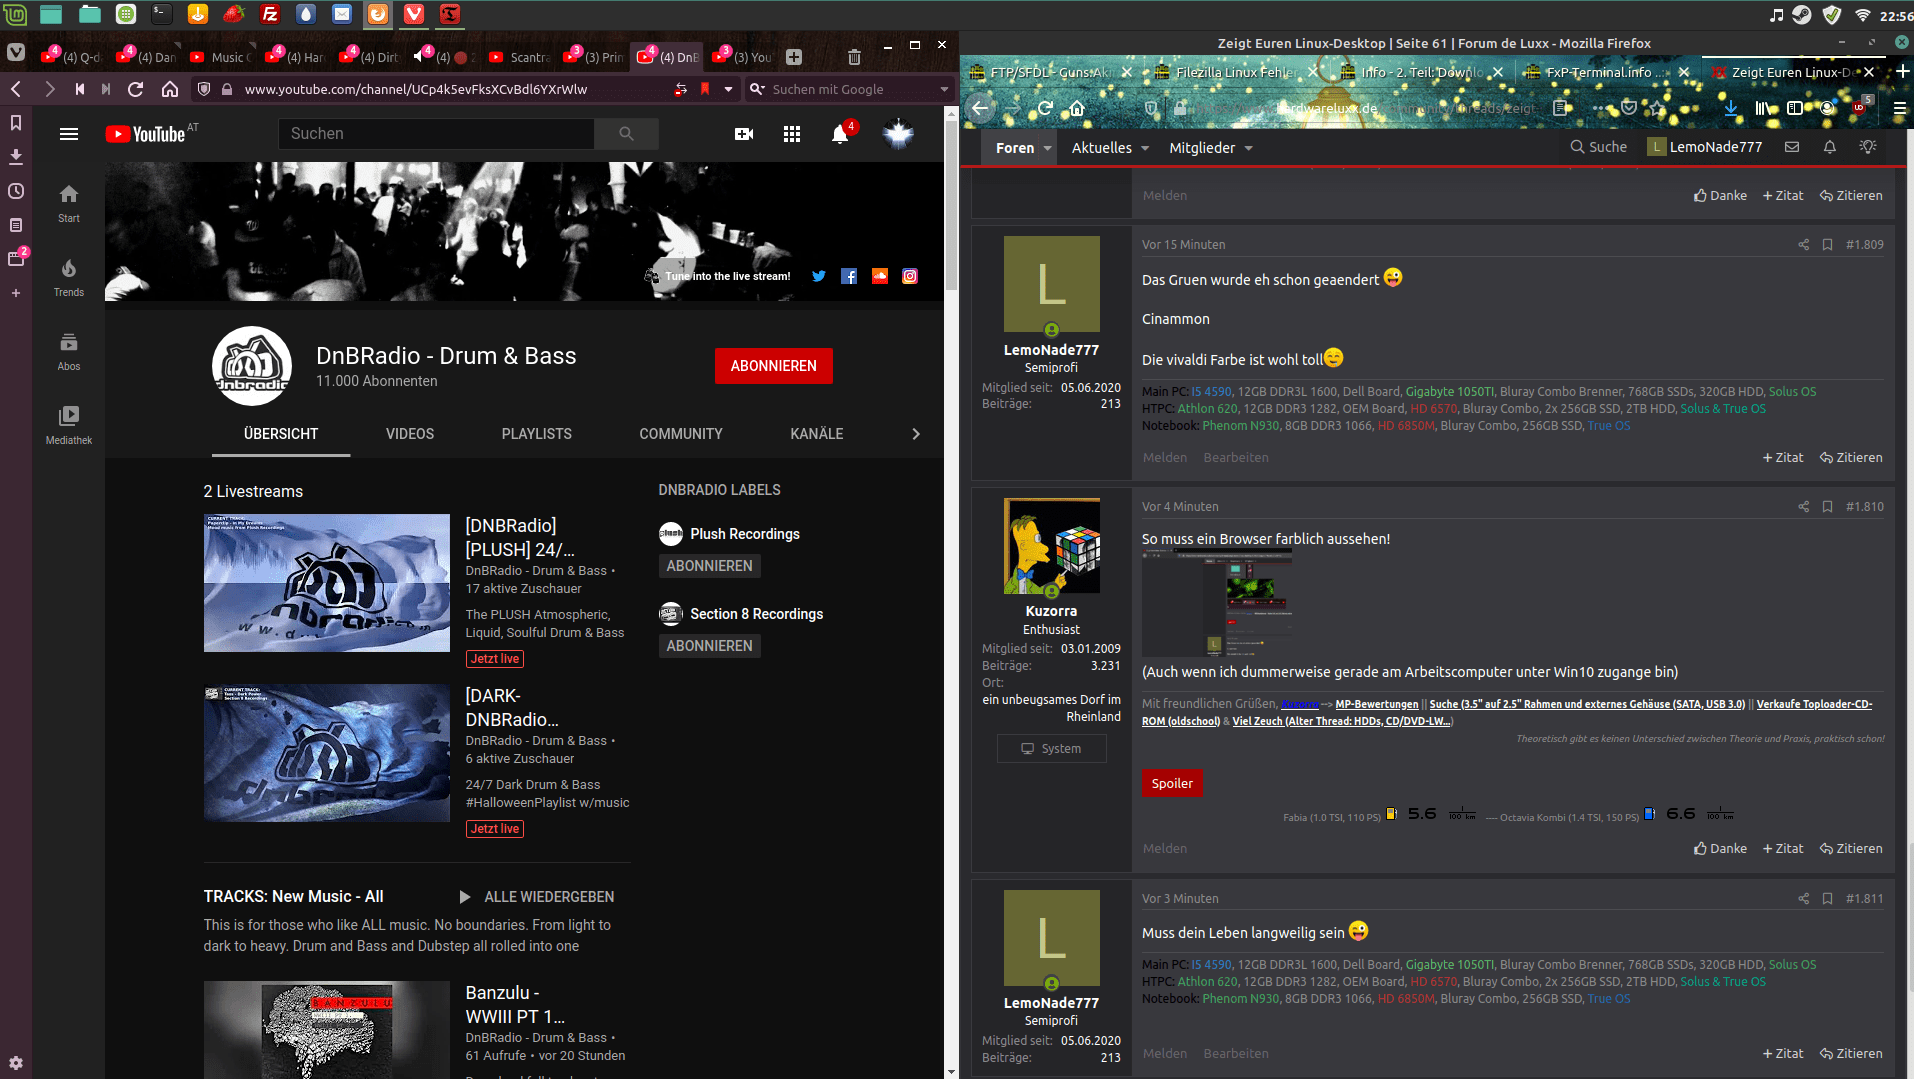Click Zitieren on post #1.810
Screen dimensions: 1914x1079
tap(1851, 849)
